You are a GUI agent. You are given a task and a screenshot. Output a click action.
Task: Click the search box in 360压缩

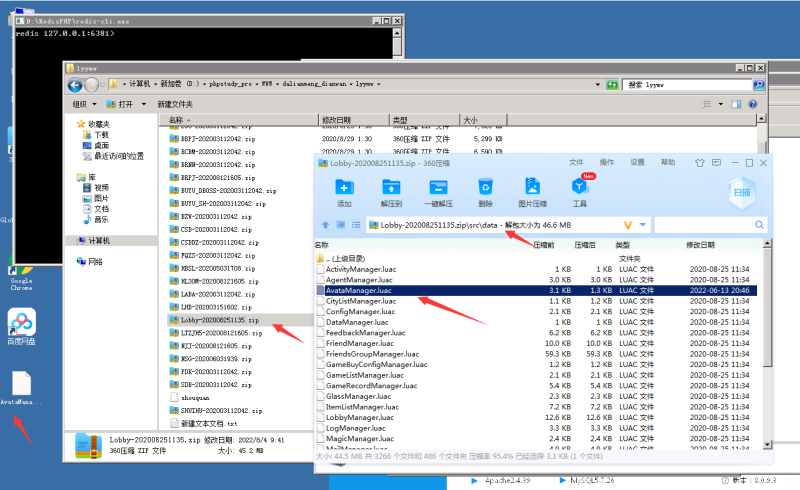[710, 226]
